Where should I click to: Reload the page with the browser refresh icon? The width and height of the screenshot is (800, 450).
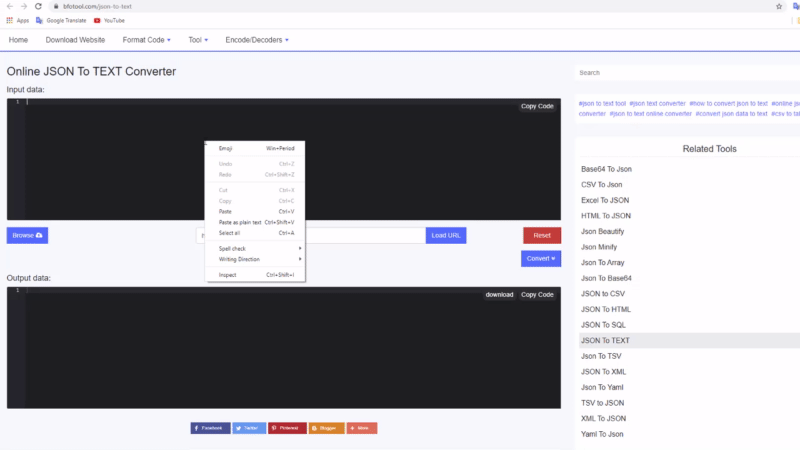(x=38, y=6)
